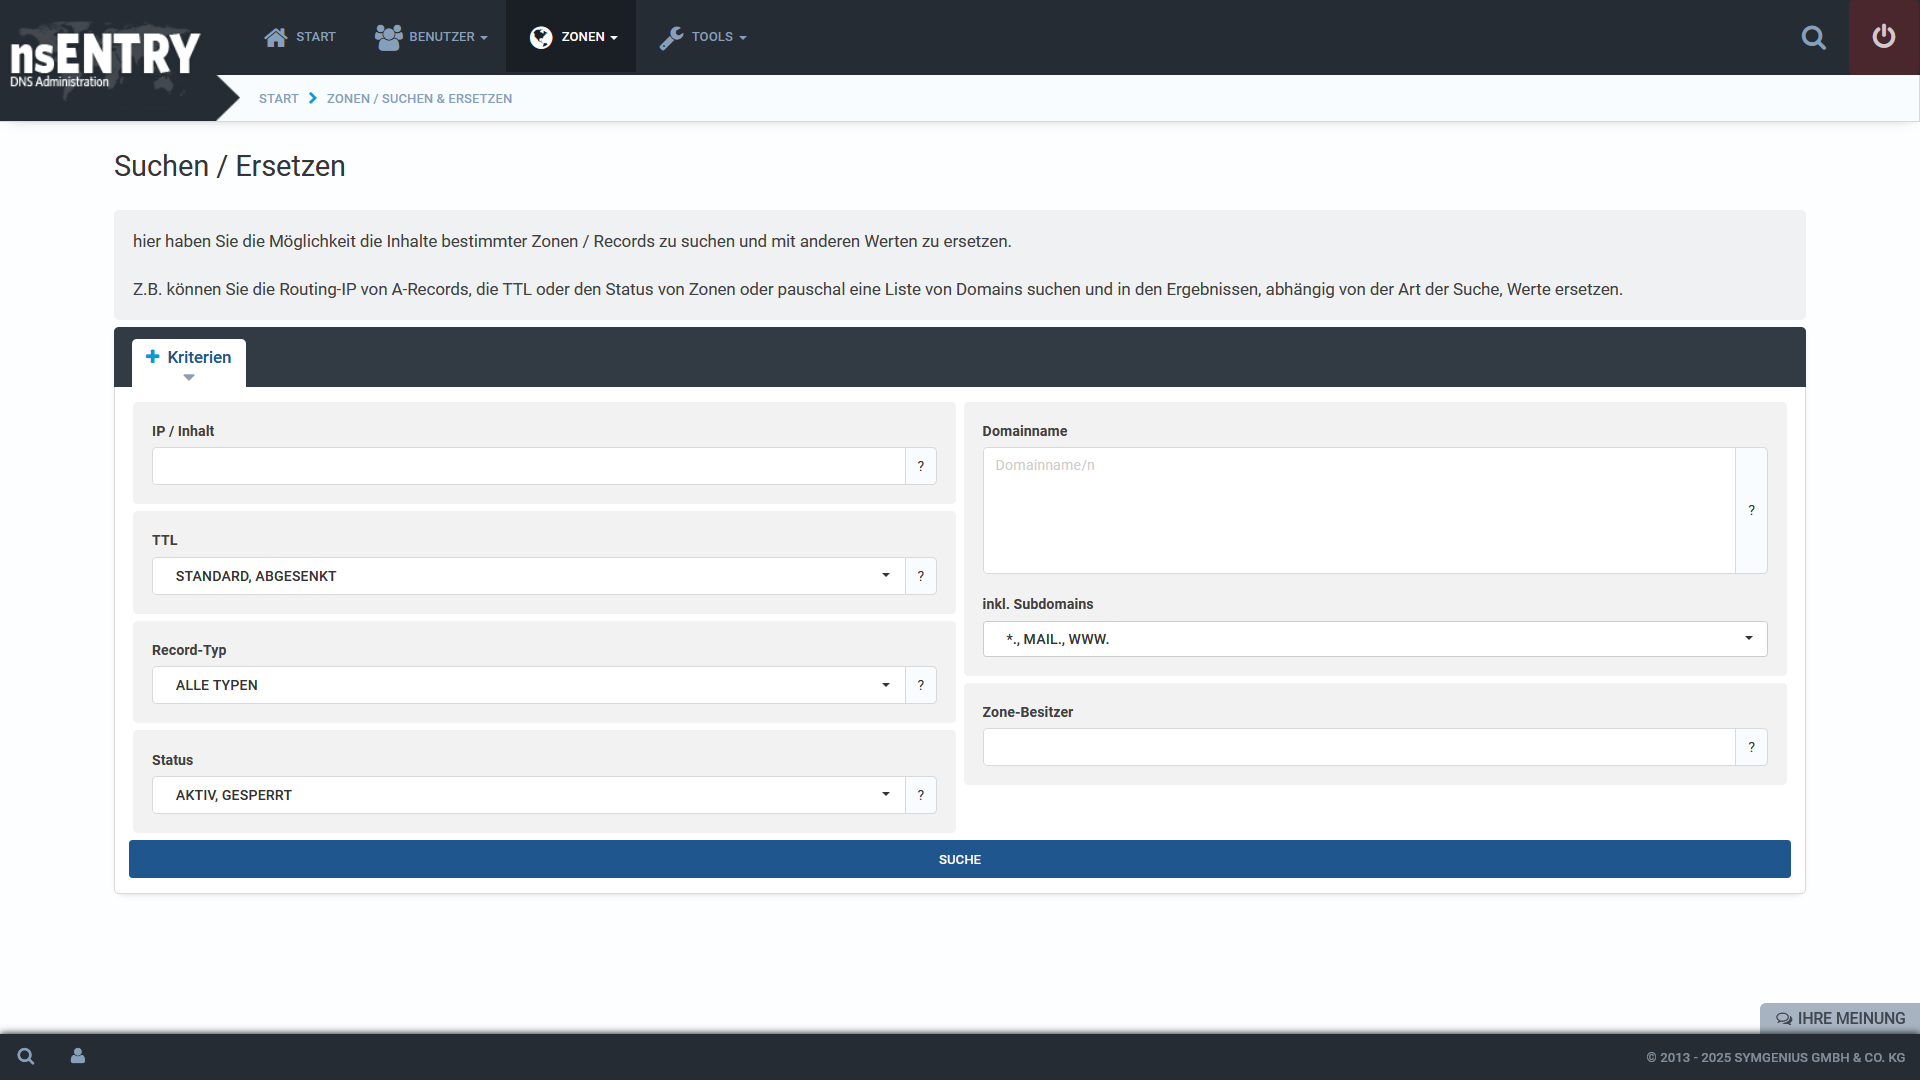Click help icon beside Record-Typ dropdown

click(x=920, y=685)
